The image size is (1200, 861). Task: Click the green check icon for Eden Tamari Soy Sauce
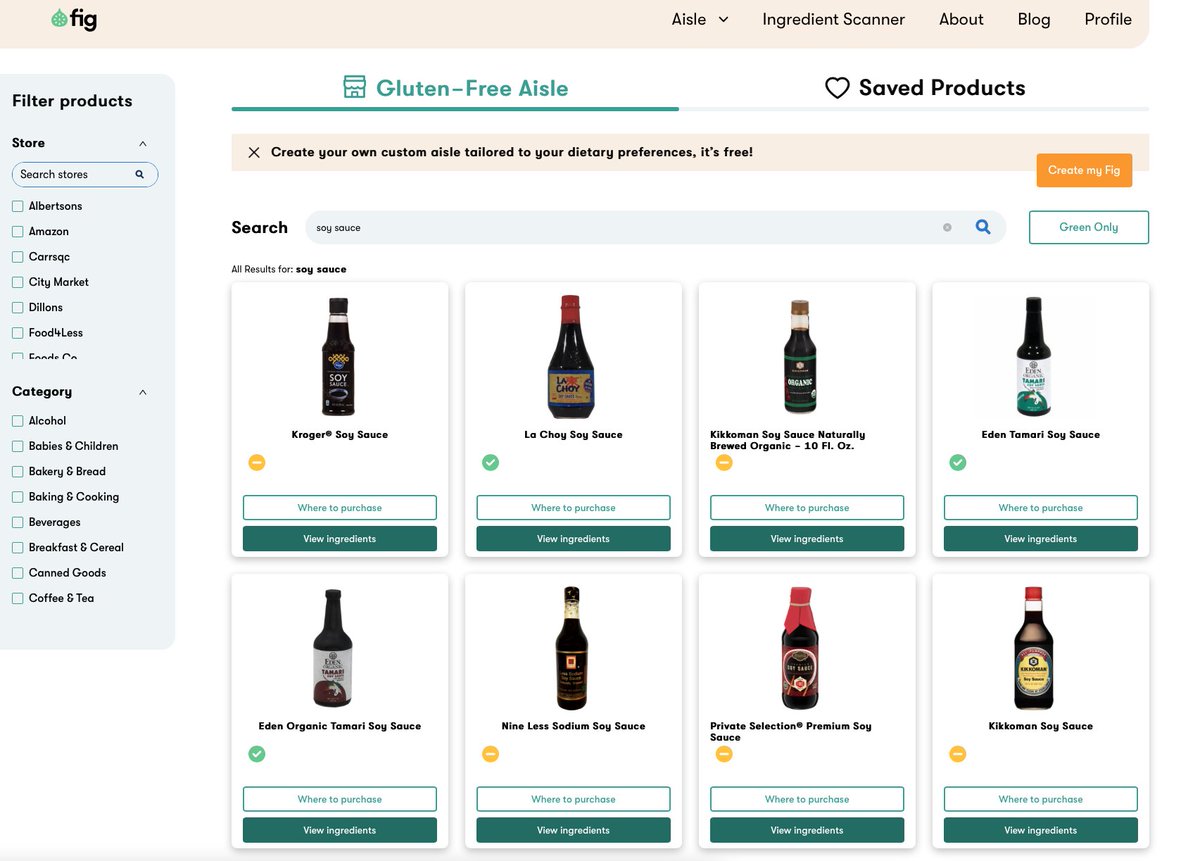pyautogui.click(x=958, y=462)
